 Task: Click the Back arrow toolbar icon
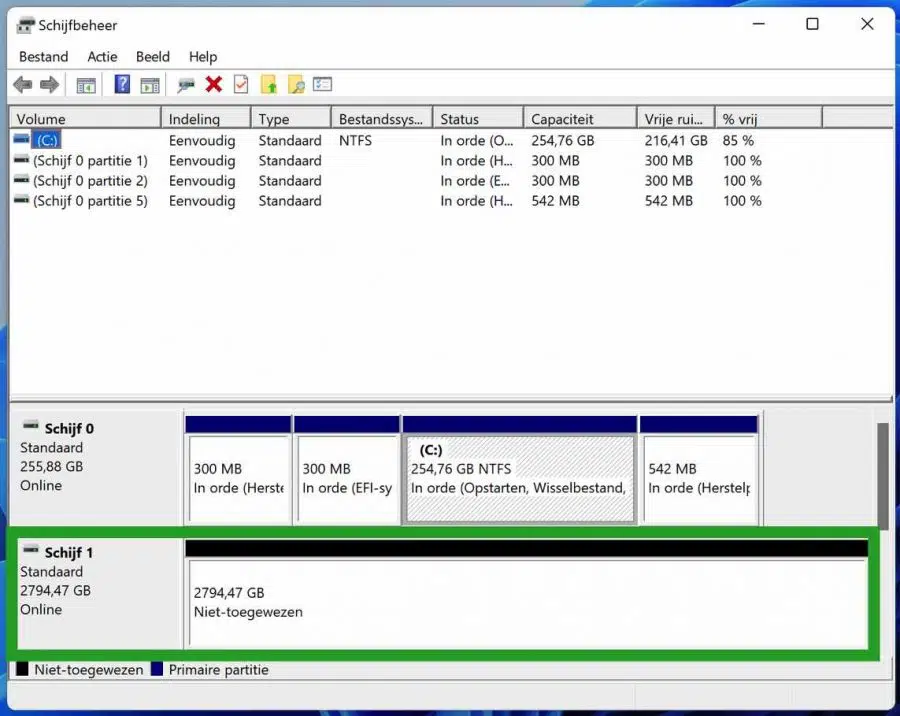click(22, 85)
